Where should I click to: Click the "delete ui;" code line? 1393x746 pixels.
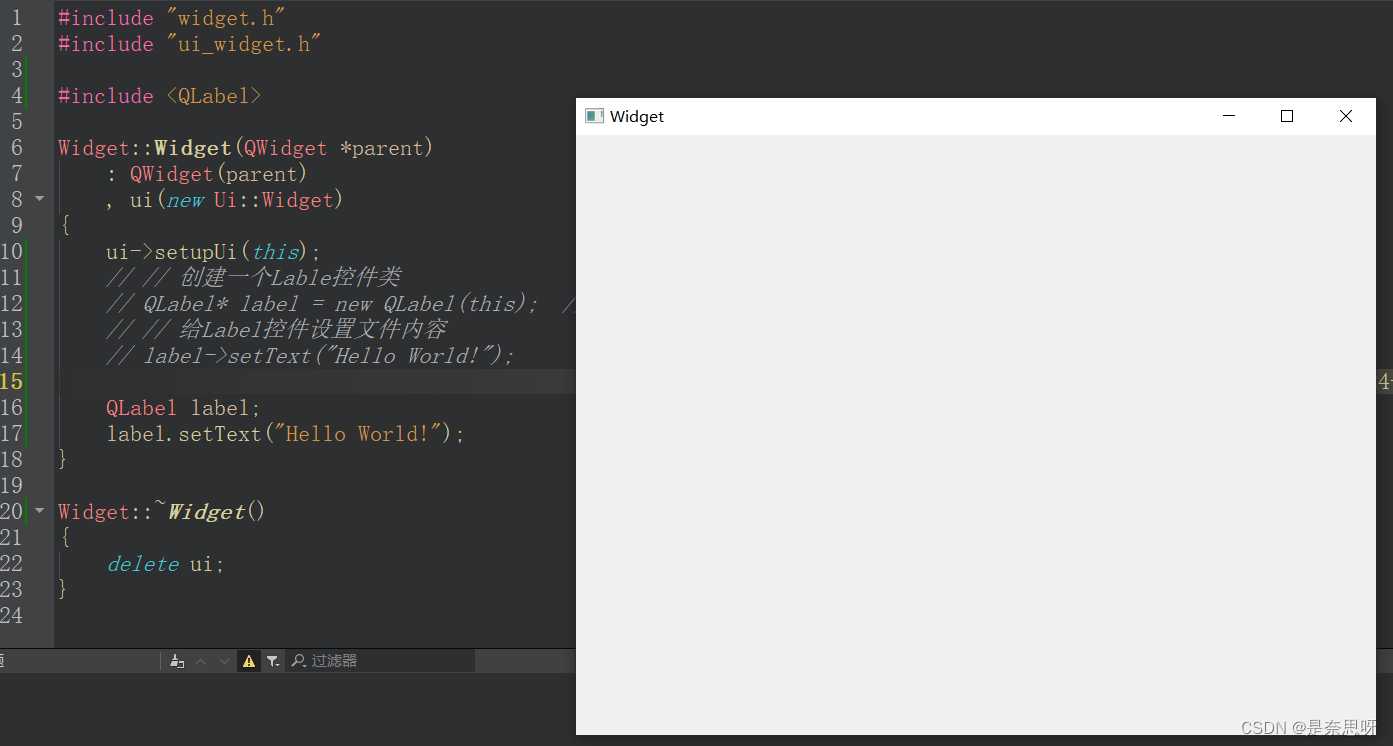point(166,564)
